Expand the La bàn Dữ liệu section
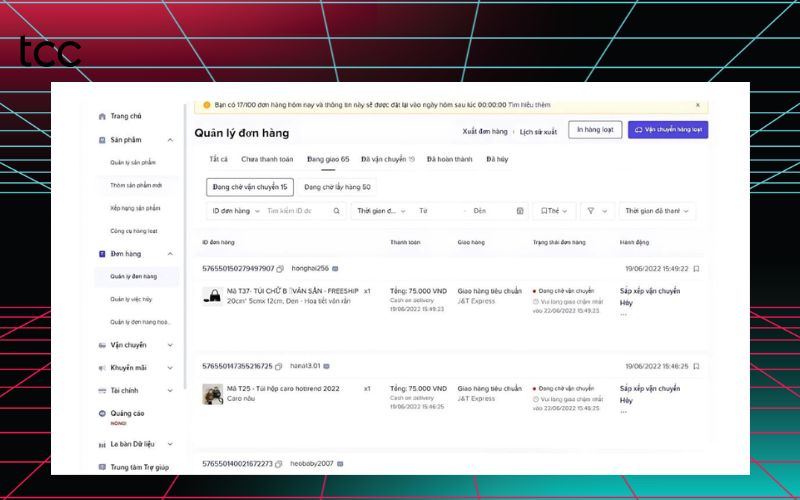 point(170,444)
